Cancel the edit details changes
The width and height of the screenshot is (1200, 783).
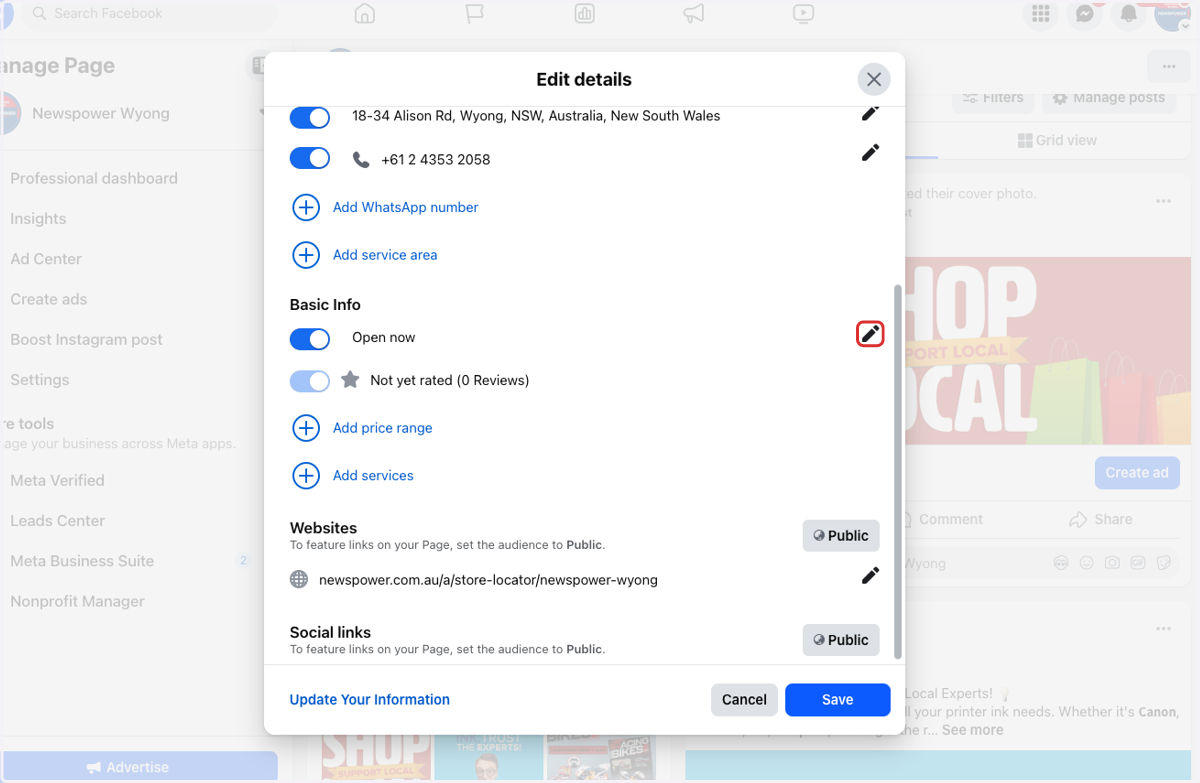point(744,700)
